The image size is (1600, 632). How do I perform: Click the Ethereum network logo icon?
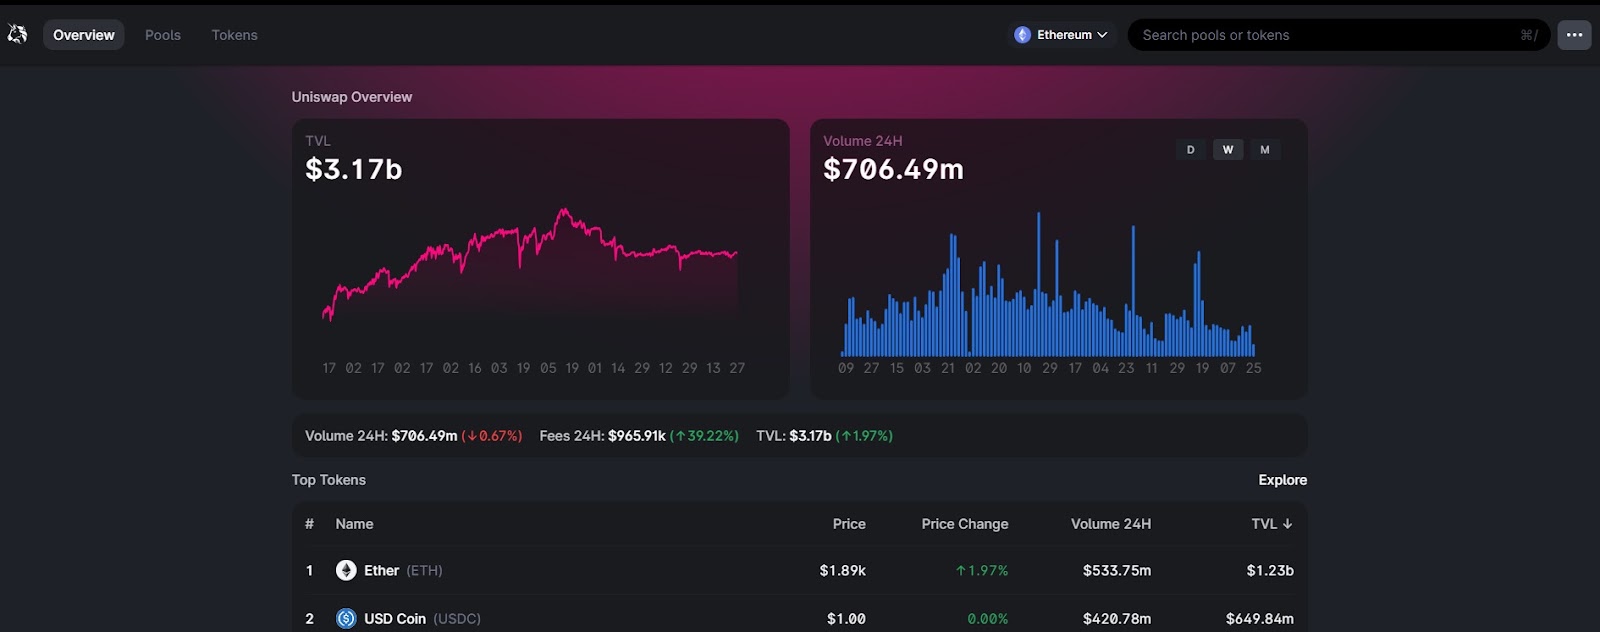(x=1022, y=35)
